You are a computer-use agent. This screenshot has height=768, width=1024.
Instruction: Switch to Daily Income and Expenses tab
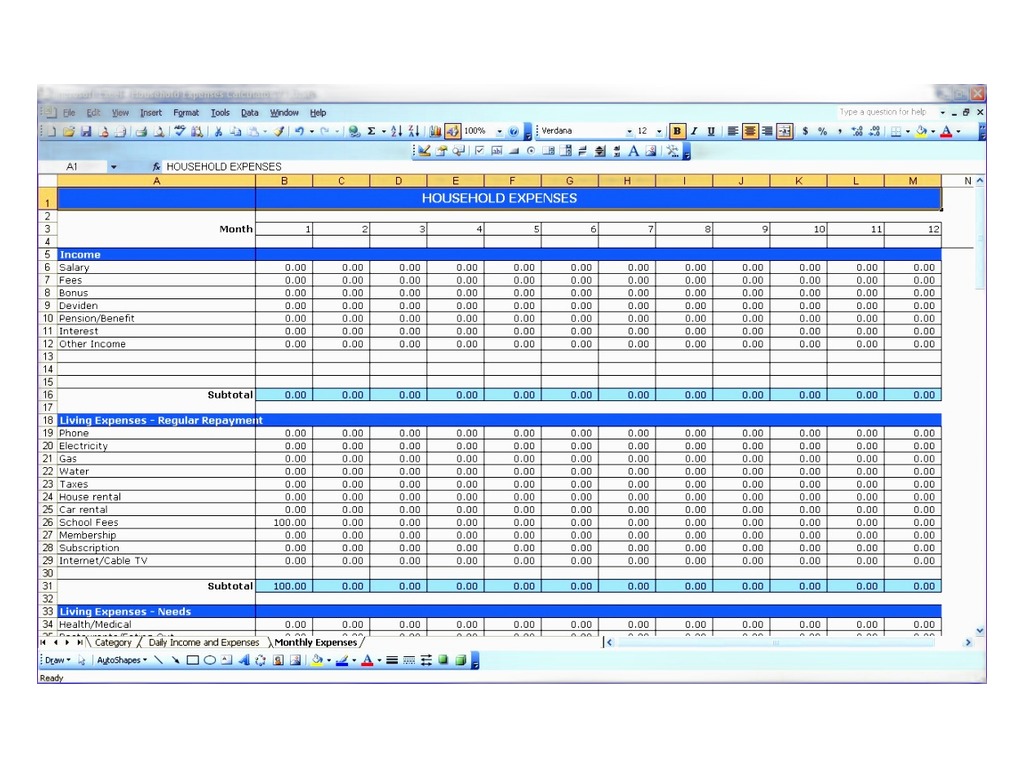pos(204,643)
